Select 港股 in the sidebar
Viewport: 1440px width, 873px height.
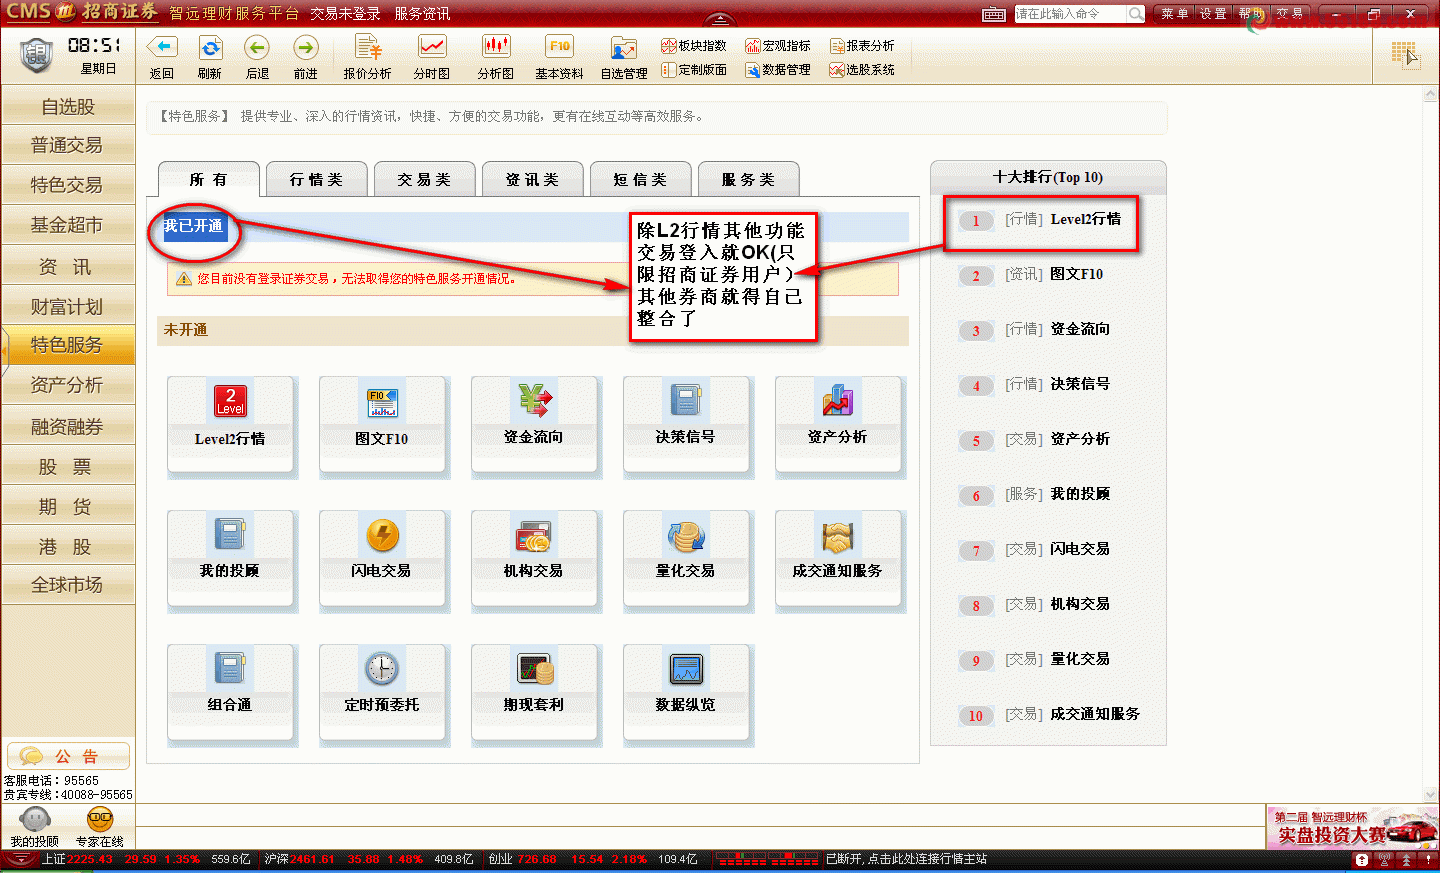[x=68, y=547]
